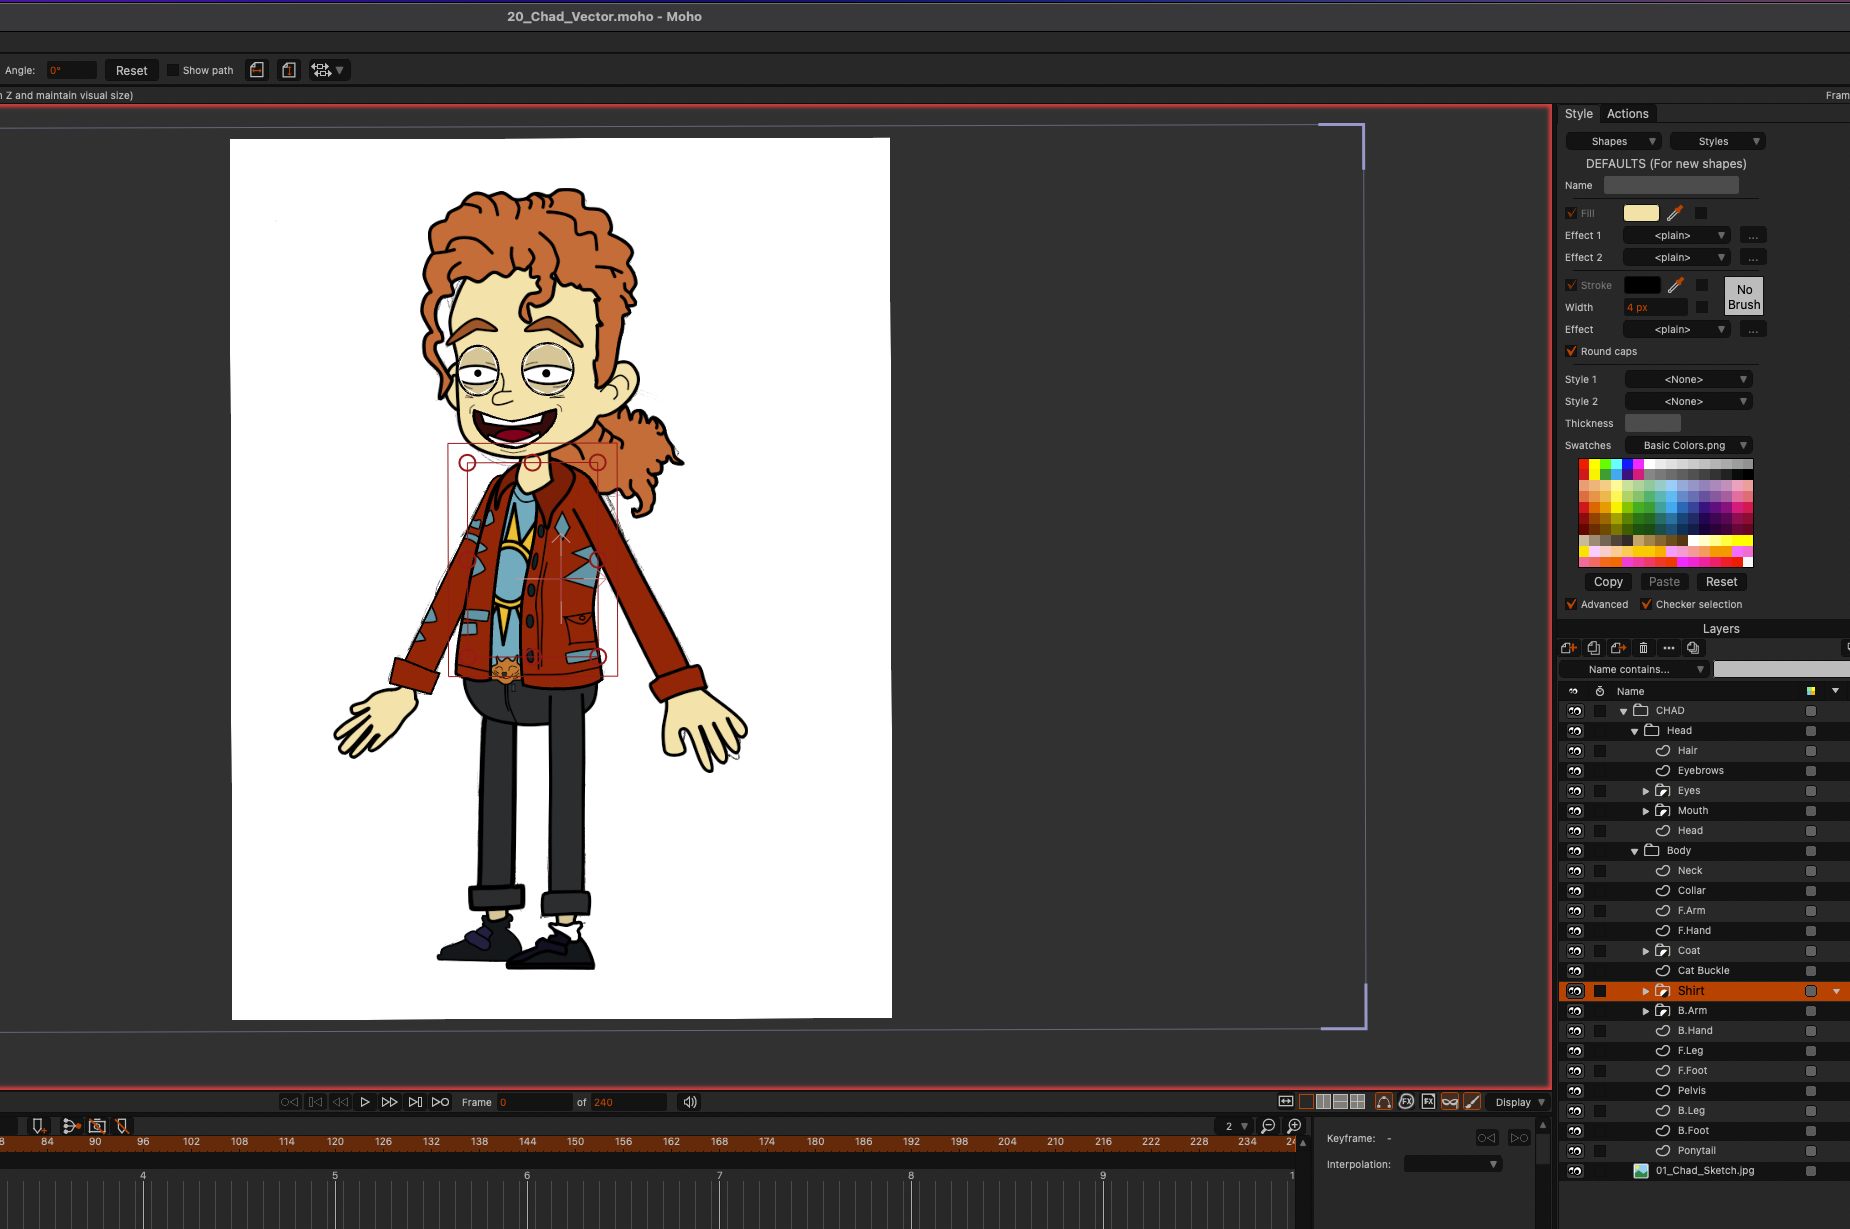The image size is (1850, 1229).
Task: Collapse the CHAD group layer
Action: pyautogui.click(x=1623, y=712)
